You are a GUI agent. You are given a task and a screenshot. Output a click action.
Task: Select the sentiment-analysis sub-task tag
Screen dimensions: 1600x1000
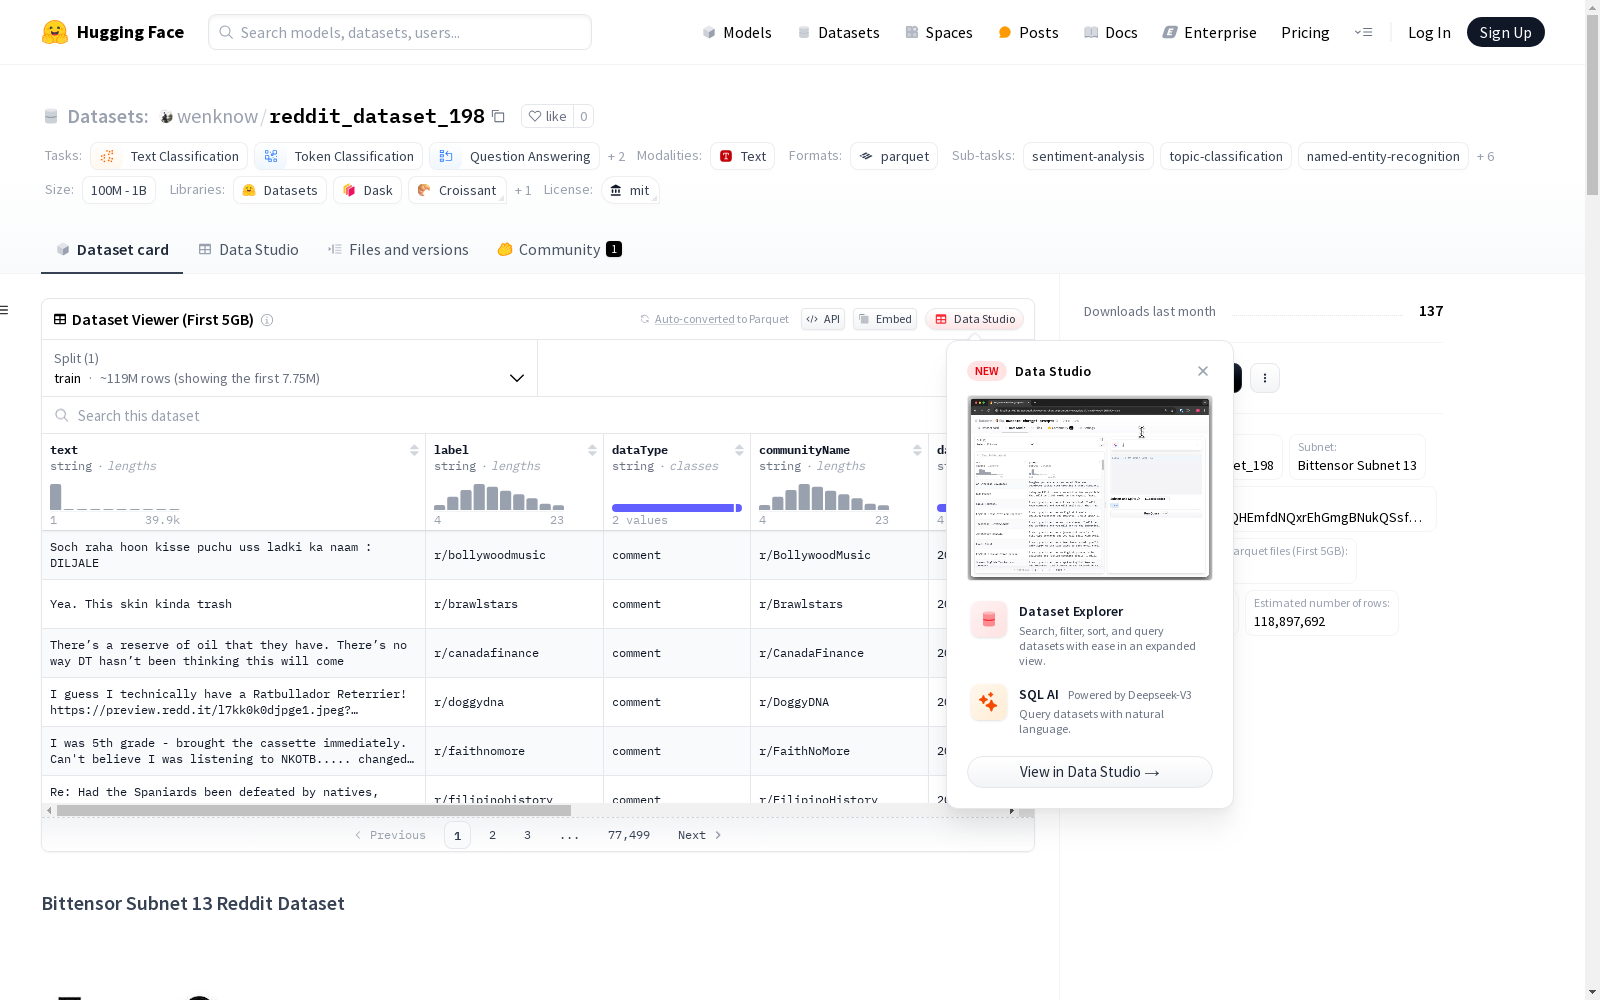pos(1088,156)
